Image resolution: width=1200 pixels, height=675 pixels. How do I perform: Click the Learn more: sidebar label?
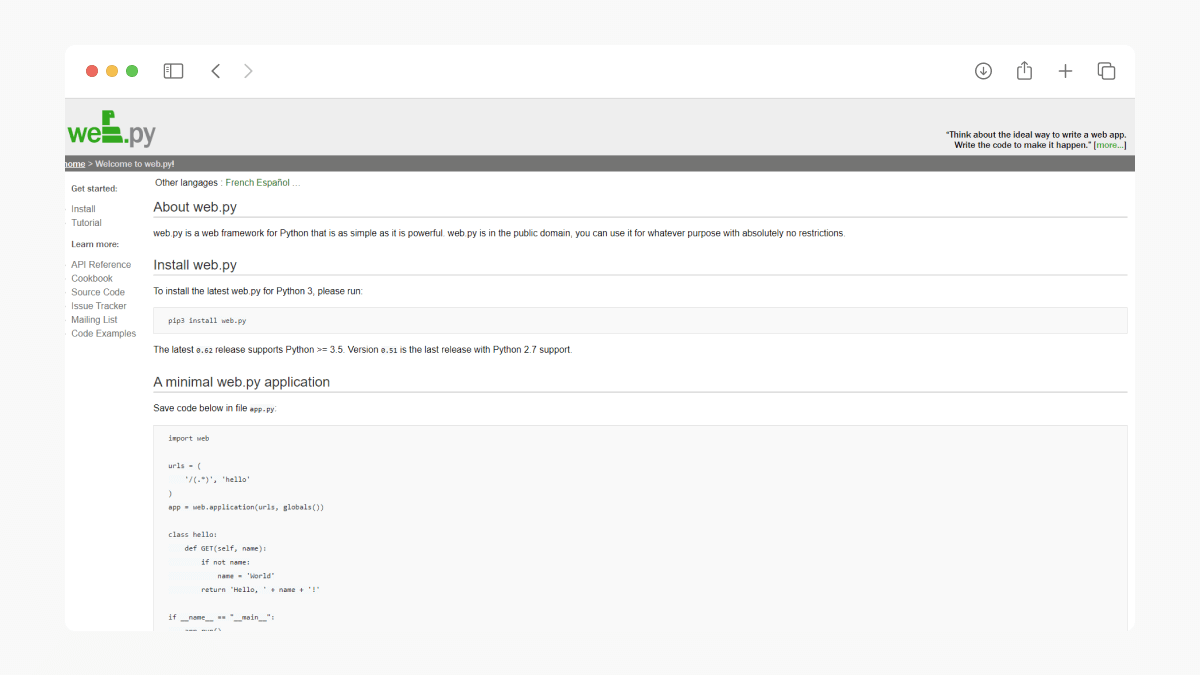(x=95, y=244)
